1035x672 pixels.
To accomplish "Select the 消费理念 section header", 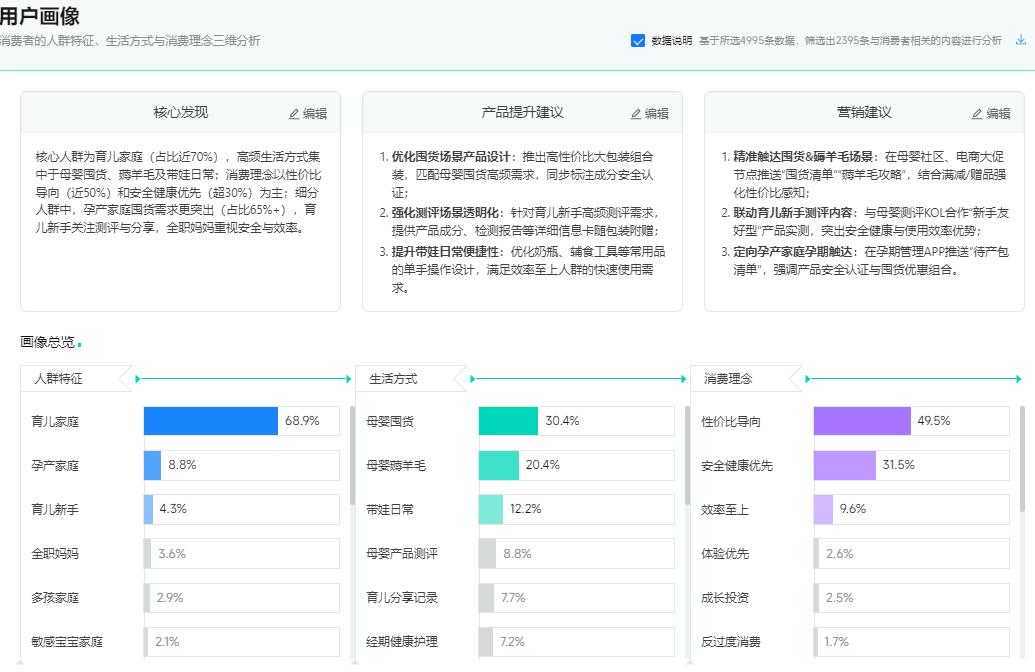I will point(727,378).
